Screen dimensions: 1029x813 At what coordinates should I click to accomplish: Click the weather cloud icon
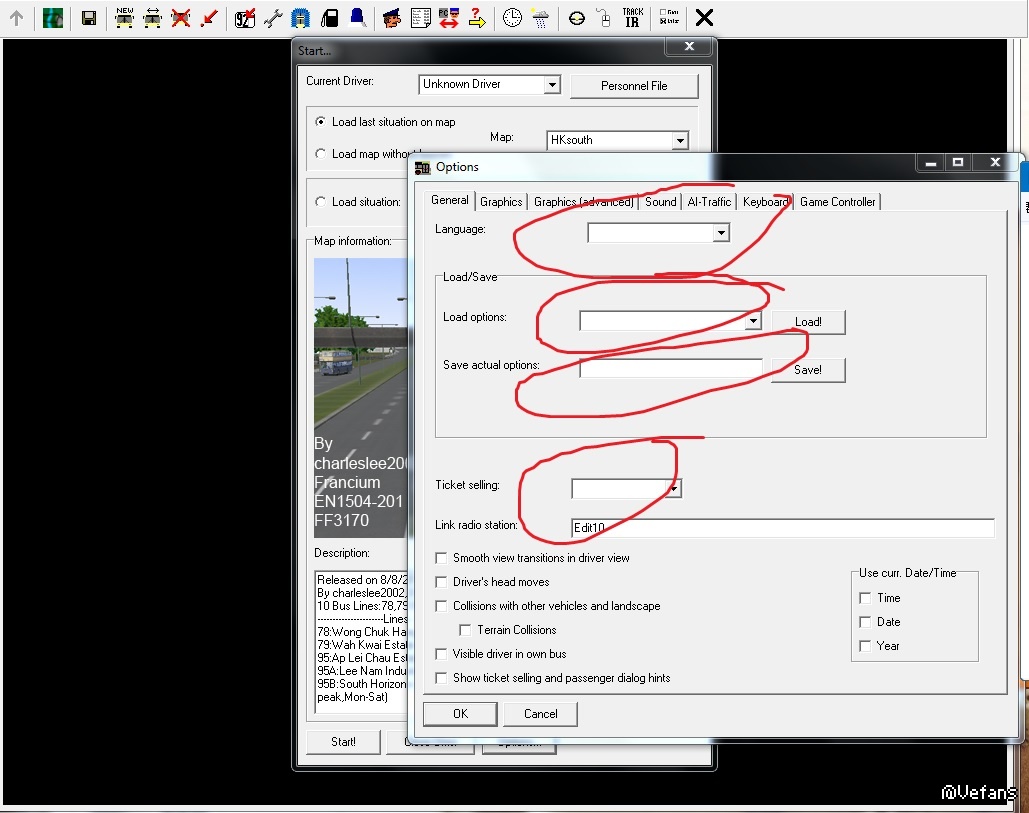point(540,18)
